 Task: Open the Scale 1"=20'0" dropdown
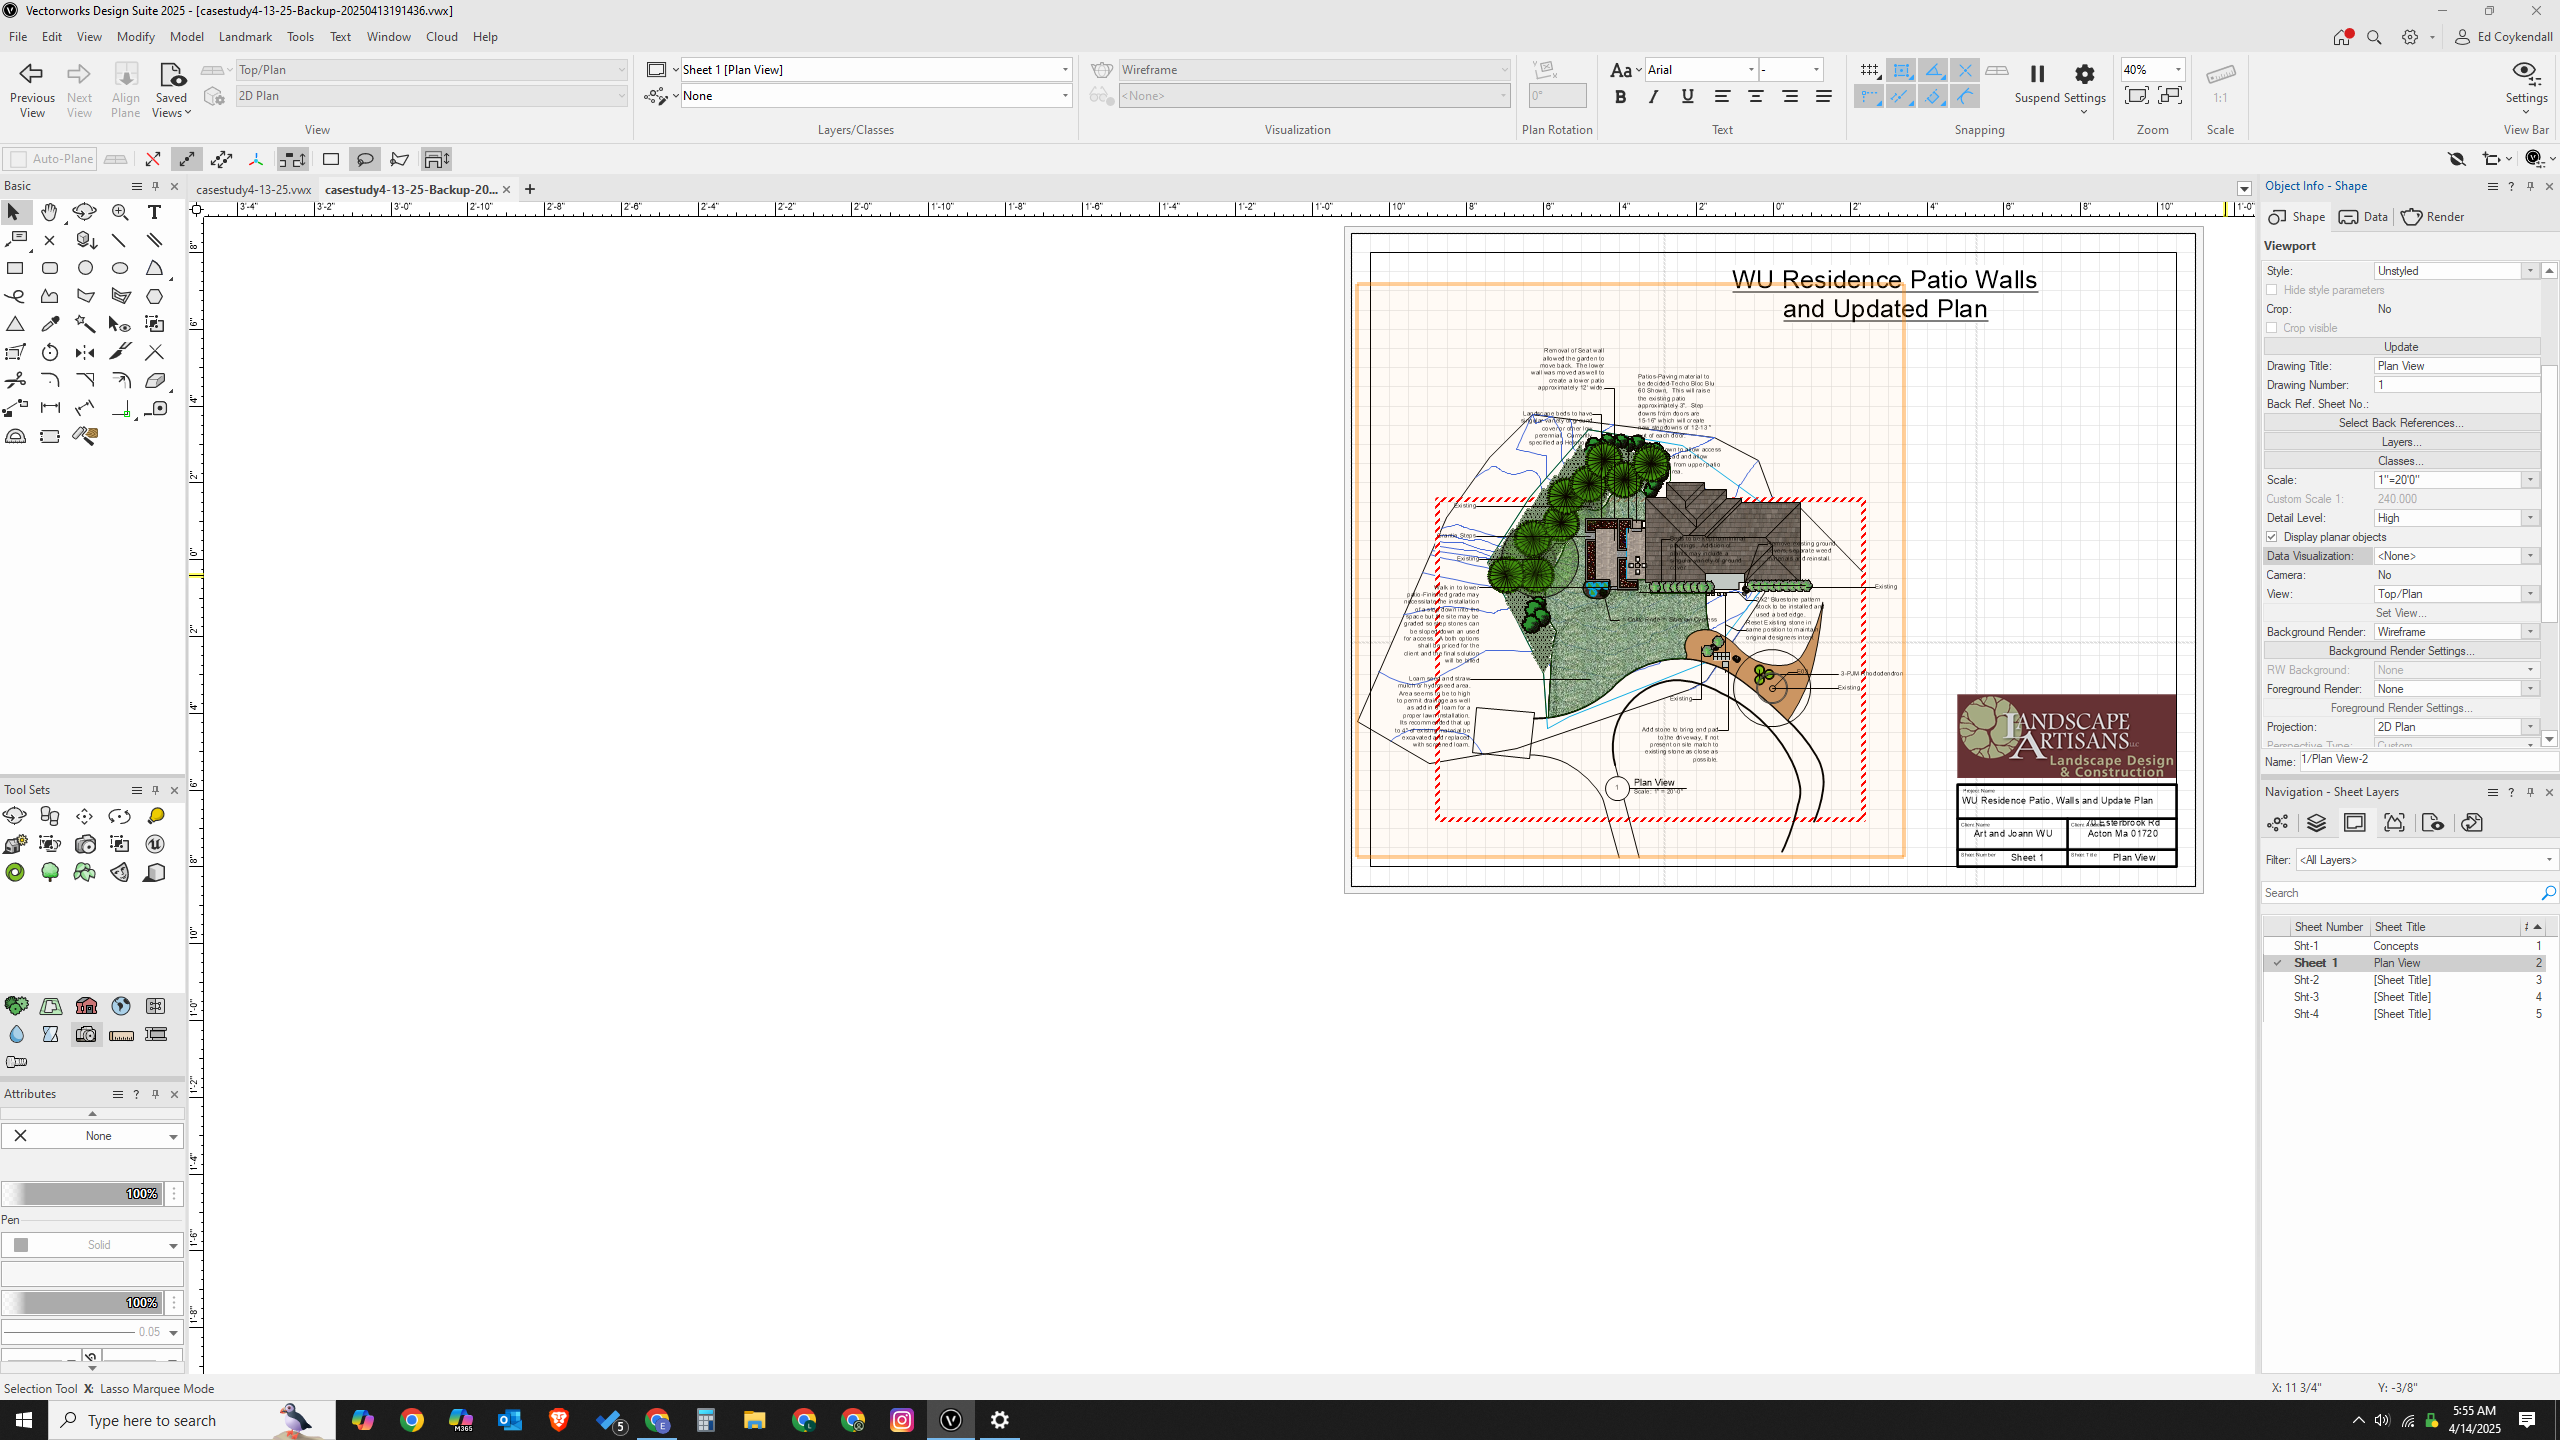tap(2530, 480)
